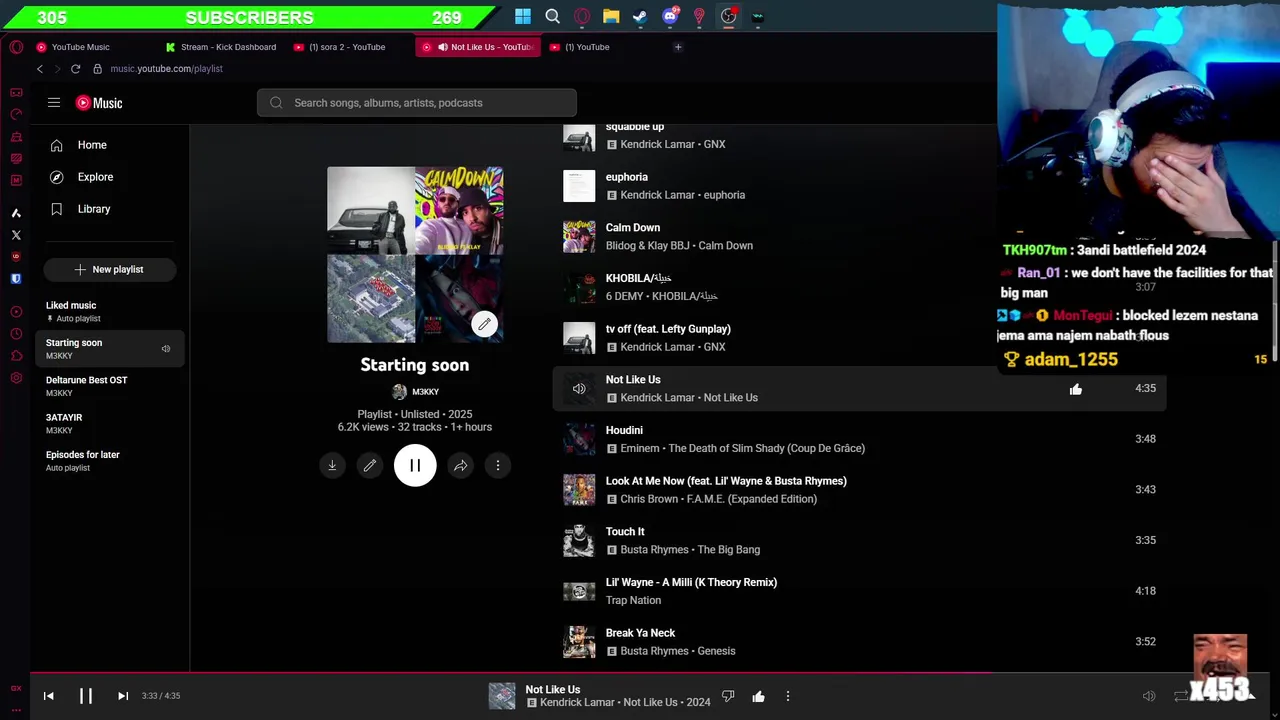Screen dimensions: 1280x720
Task: Select the Not Like Us - YouTube tab
Action: 478,47
